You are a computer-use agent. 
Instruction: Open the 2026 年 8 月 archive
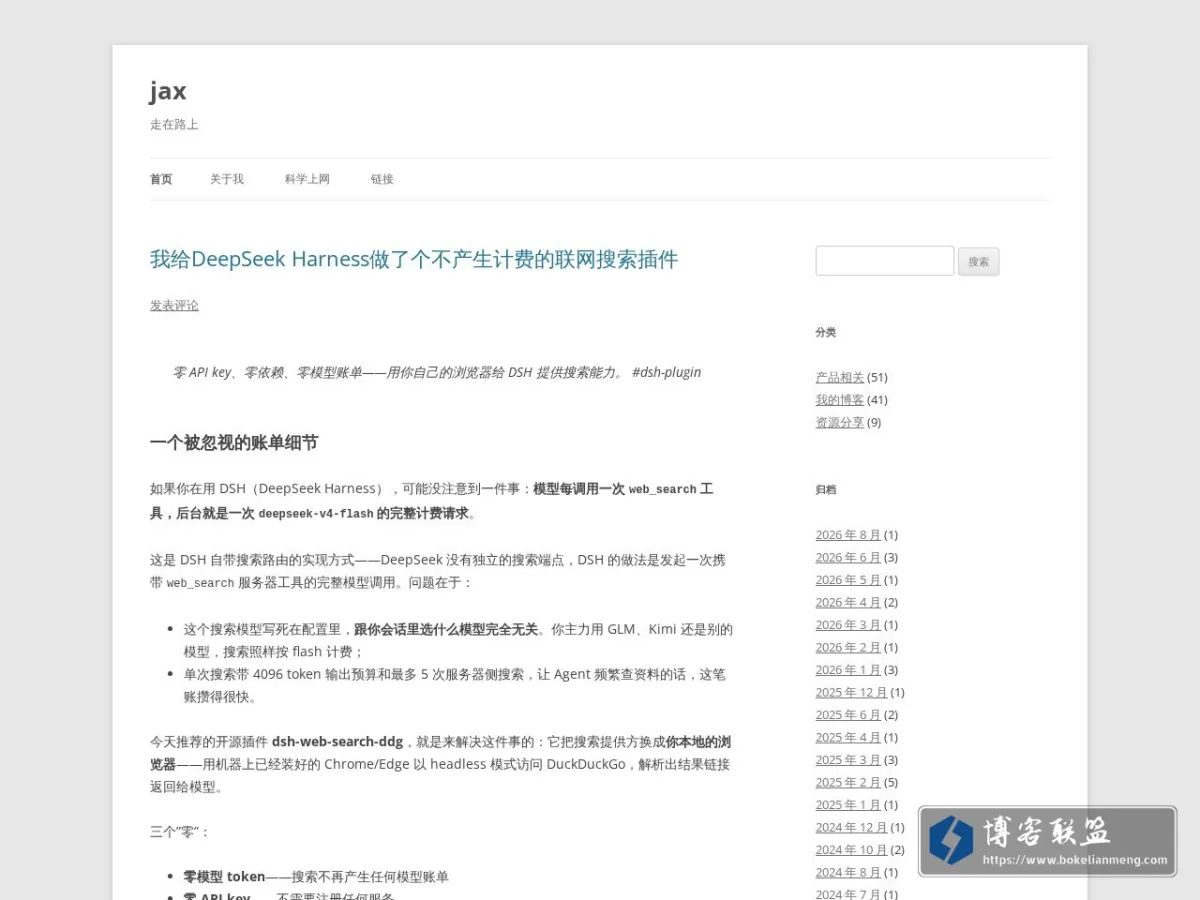coord(848,535)
